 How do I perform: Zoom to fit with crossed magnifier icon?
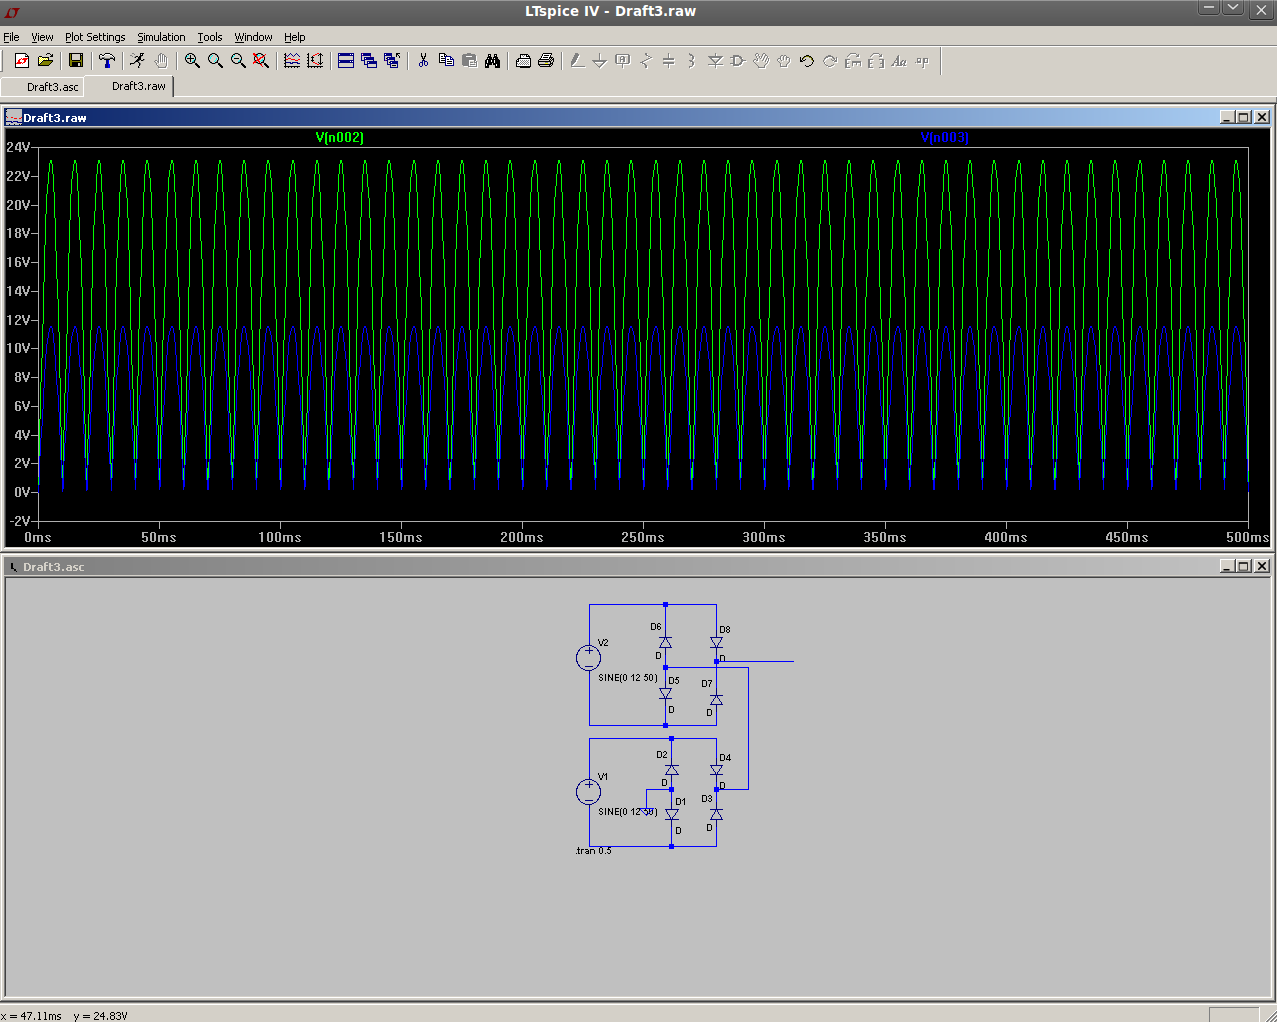[x=261, y=61]
